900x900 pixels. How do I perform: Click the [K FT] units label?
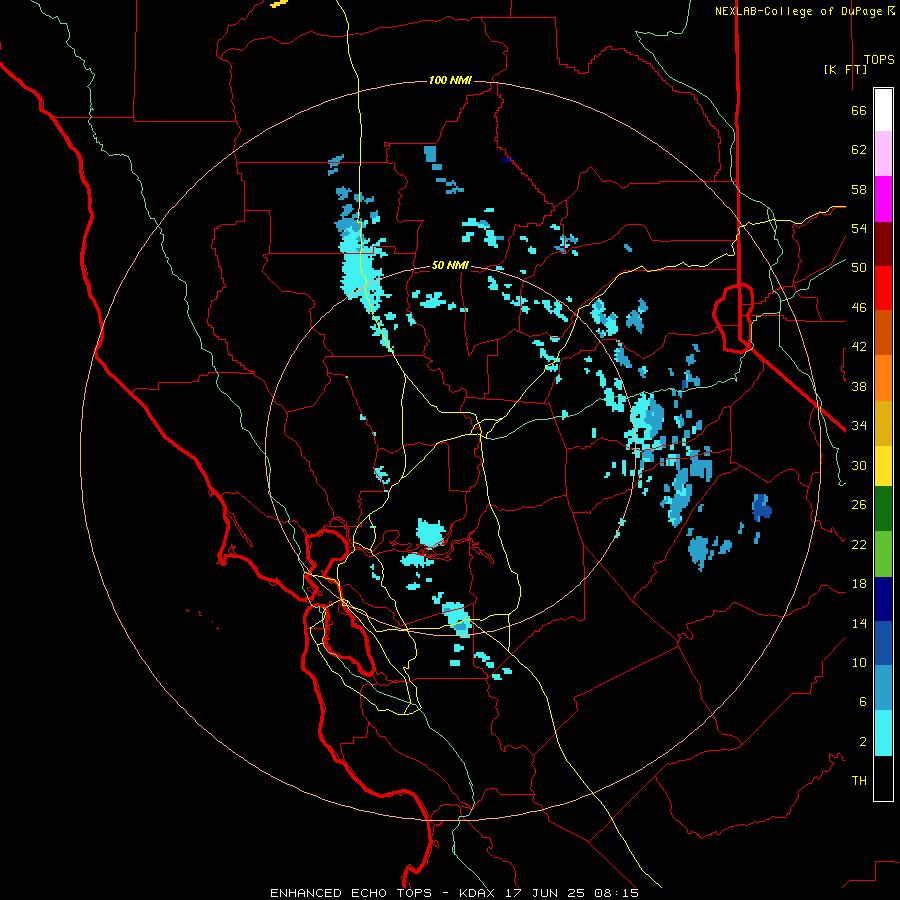tap(845, 69)
